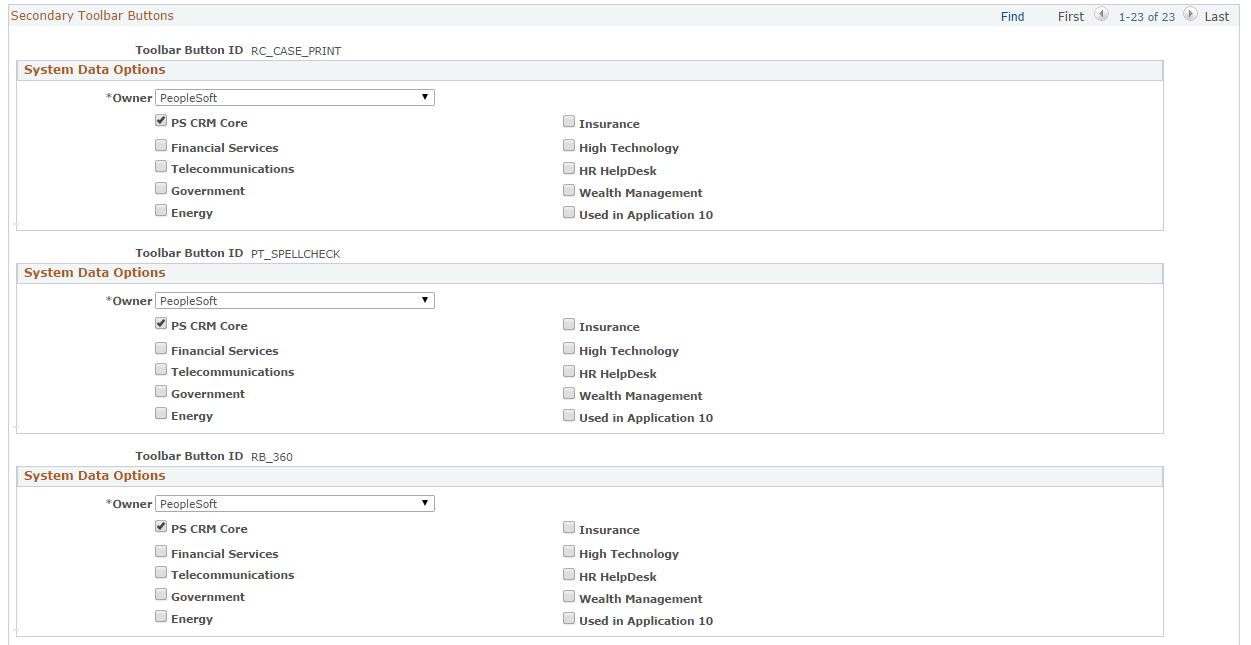Select Insurance checkbox under PT_SPELLCHECK

569,325
